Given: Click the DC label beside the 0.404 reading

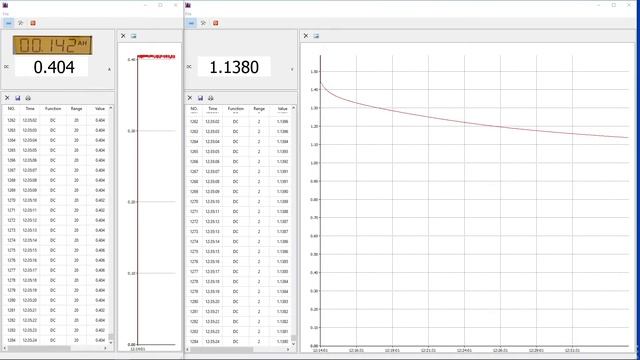Looking at the screenshot, I should click(x=6, y=67).
